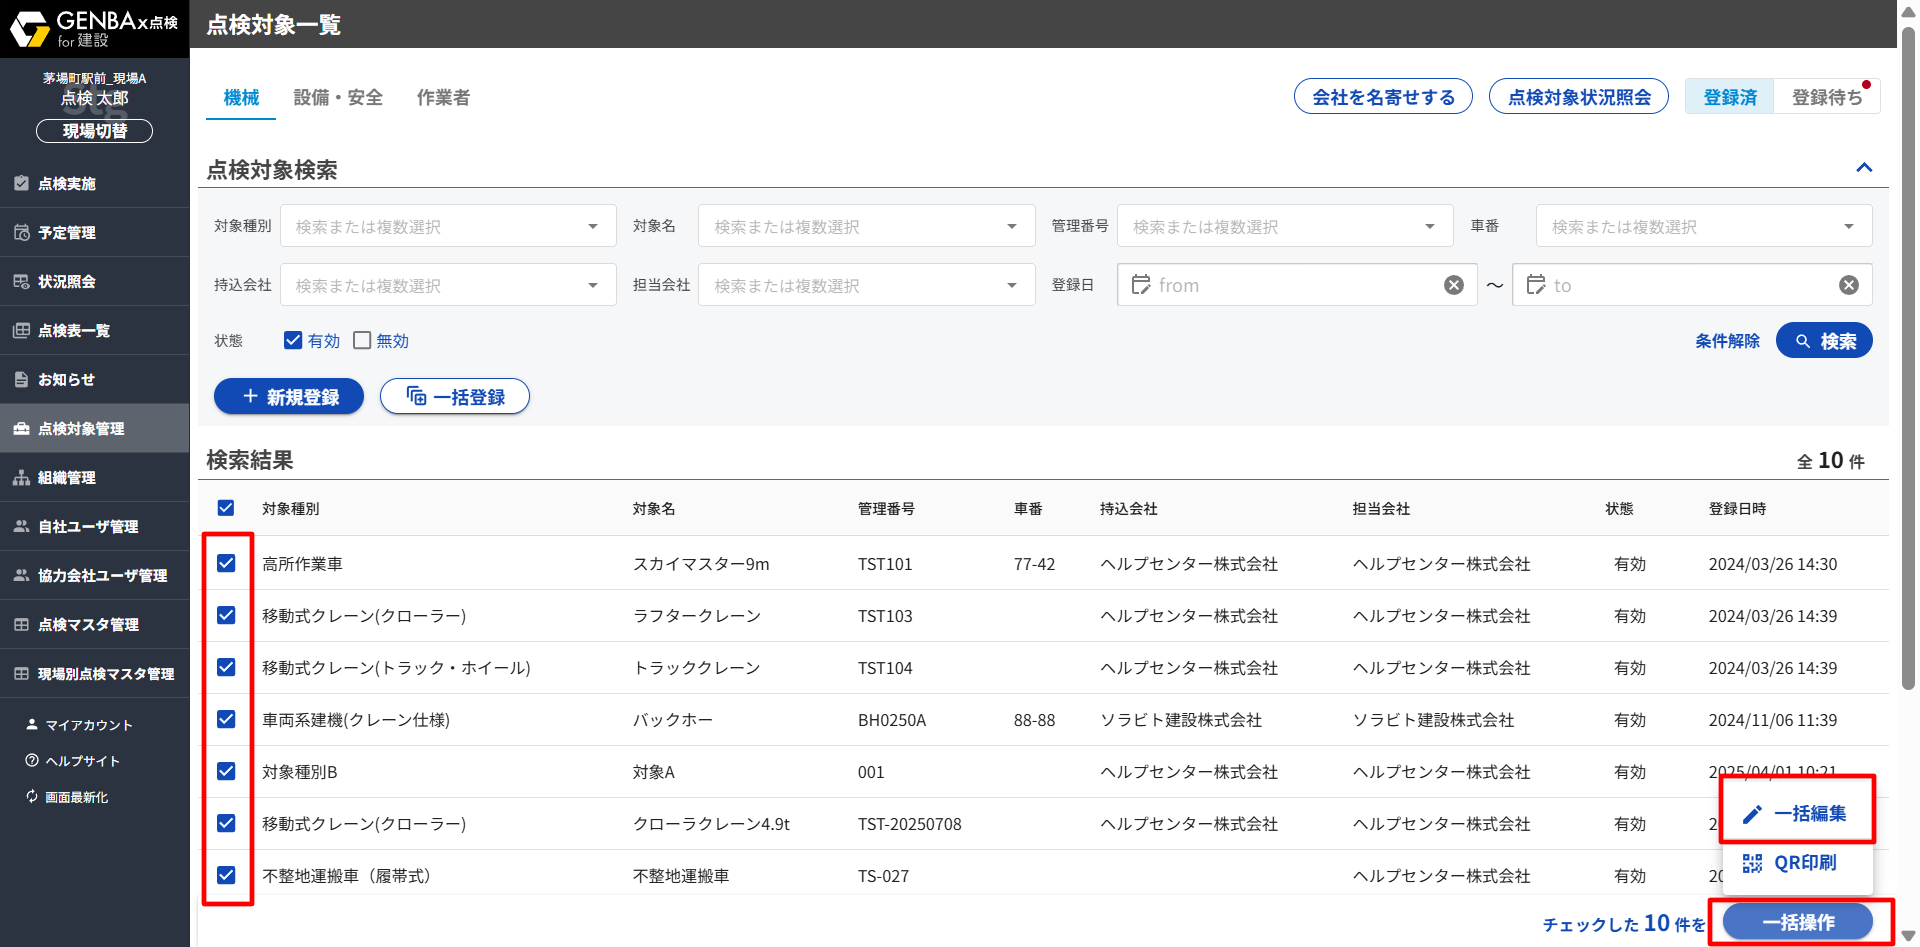This screenshot has height=947, width=1920.
Task: Clear the 登録日 from date field
Action: [x=1453, y=286]
